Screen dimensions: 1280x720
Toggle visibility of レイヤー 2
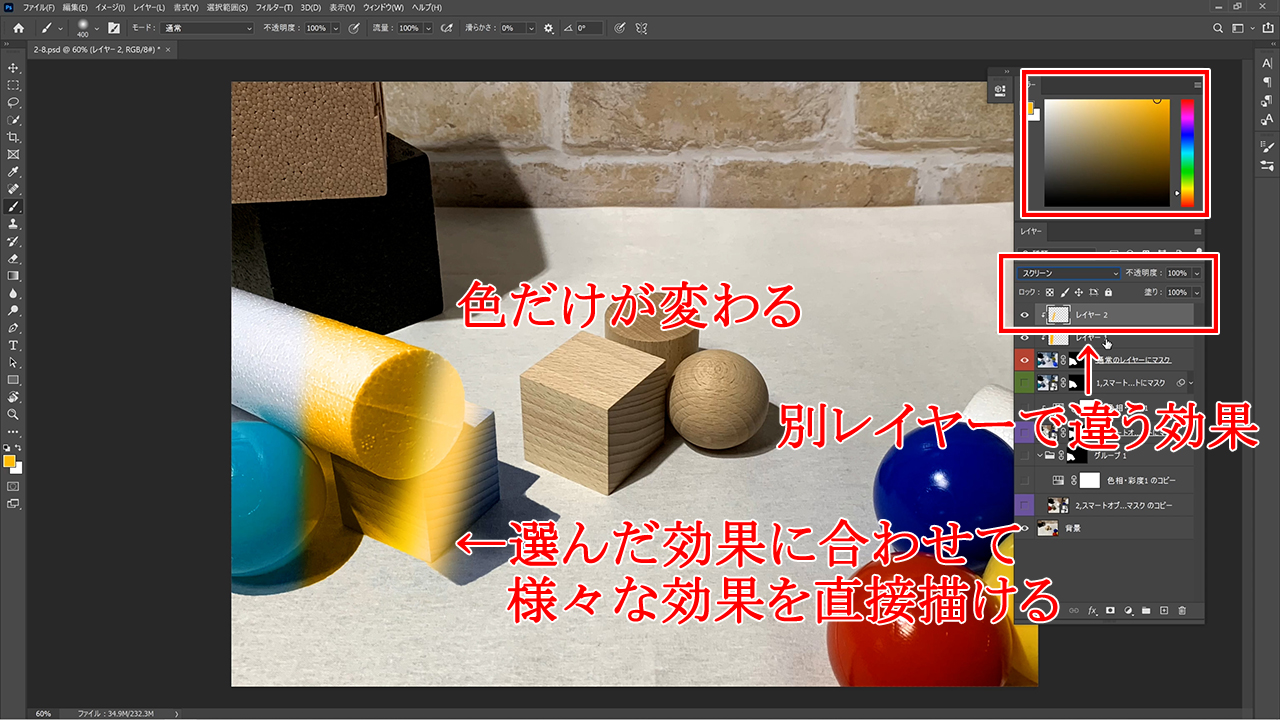pyautogui.click(x=1025, y=313)
